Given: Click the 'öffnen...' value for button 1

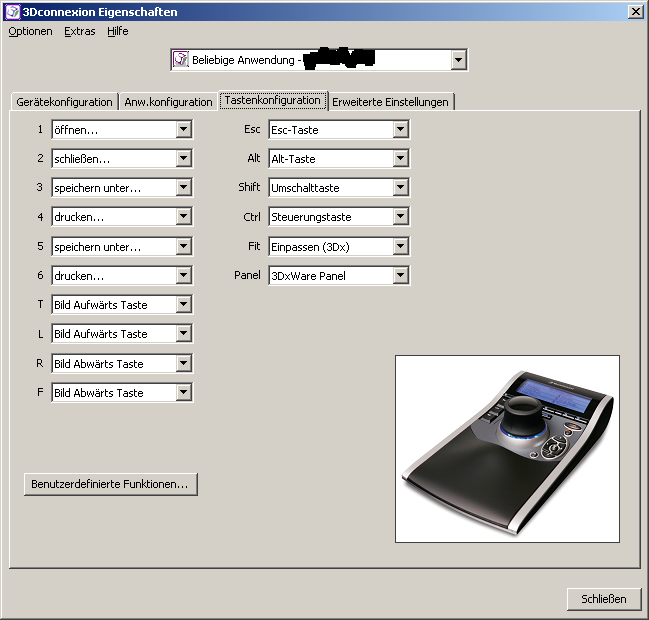Looking at the screenshot, I should click(x=76, y=130).
